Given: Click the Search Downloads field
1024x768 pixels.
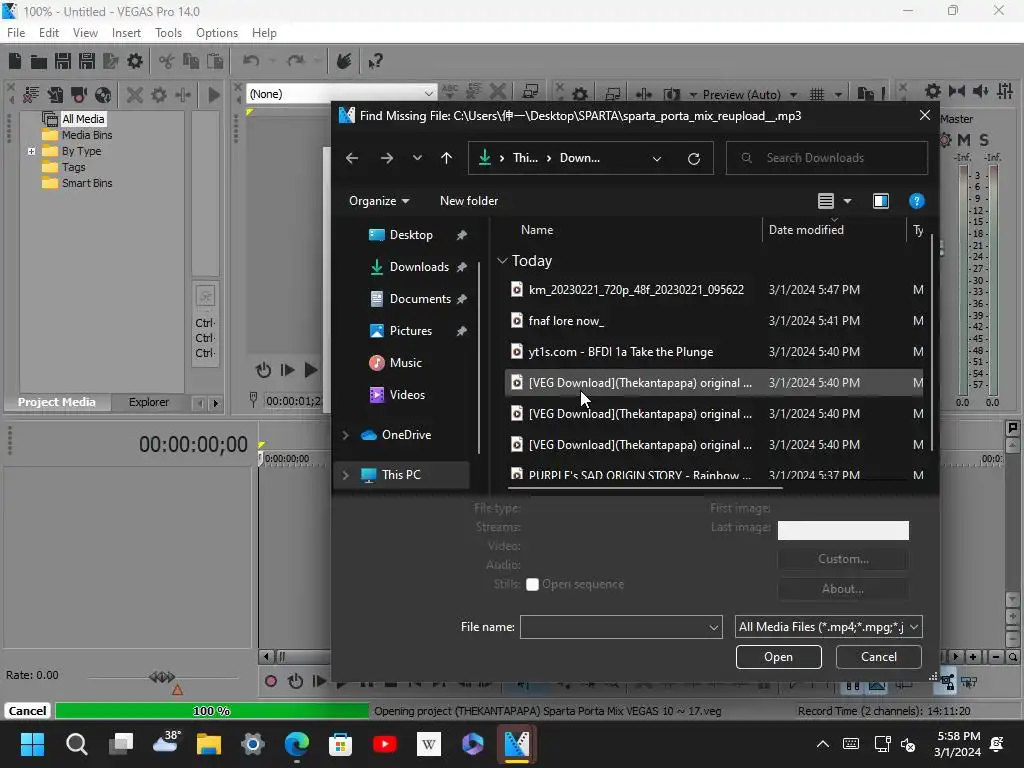Looking at the screenshot, I should pos(827,158).
